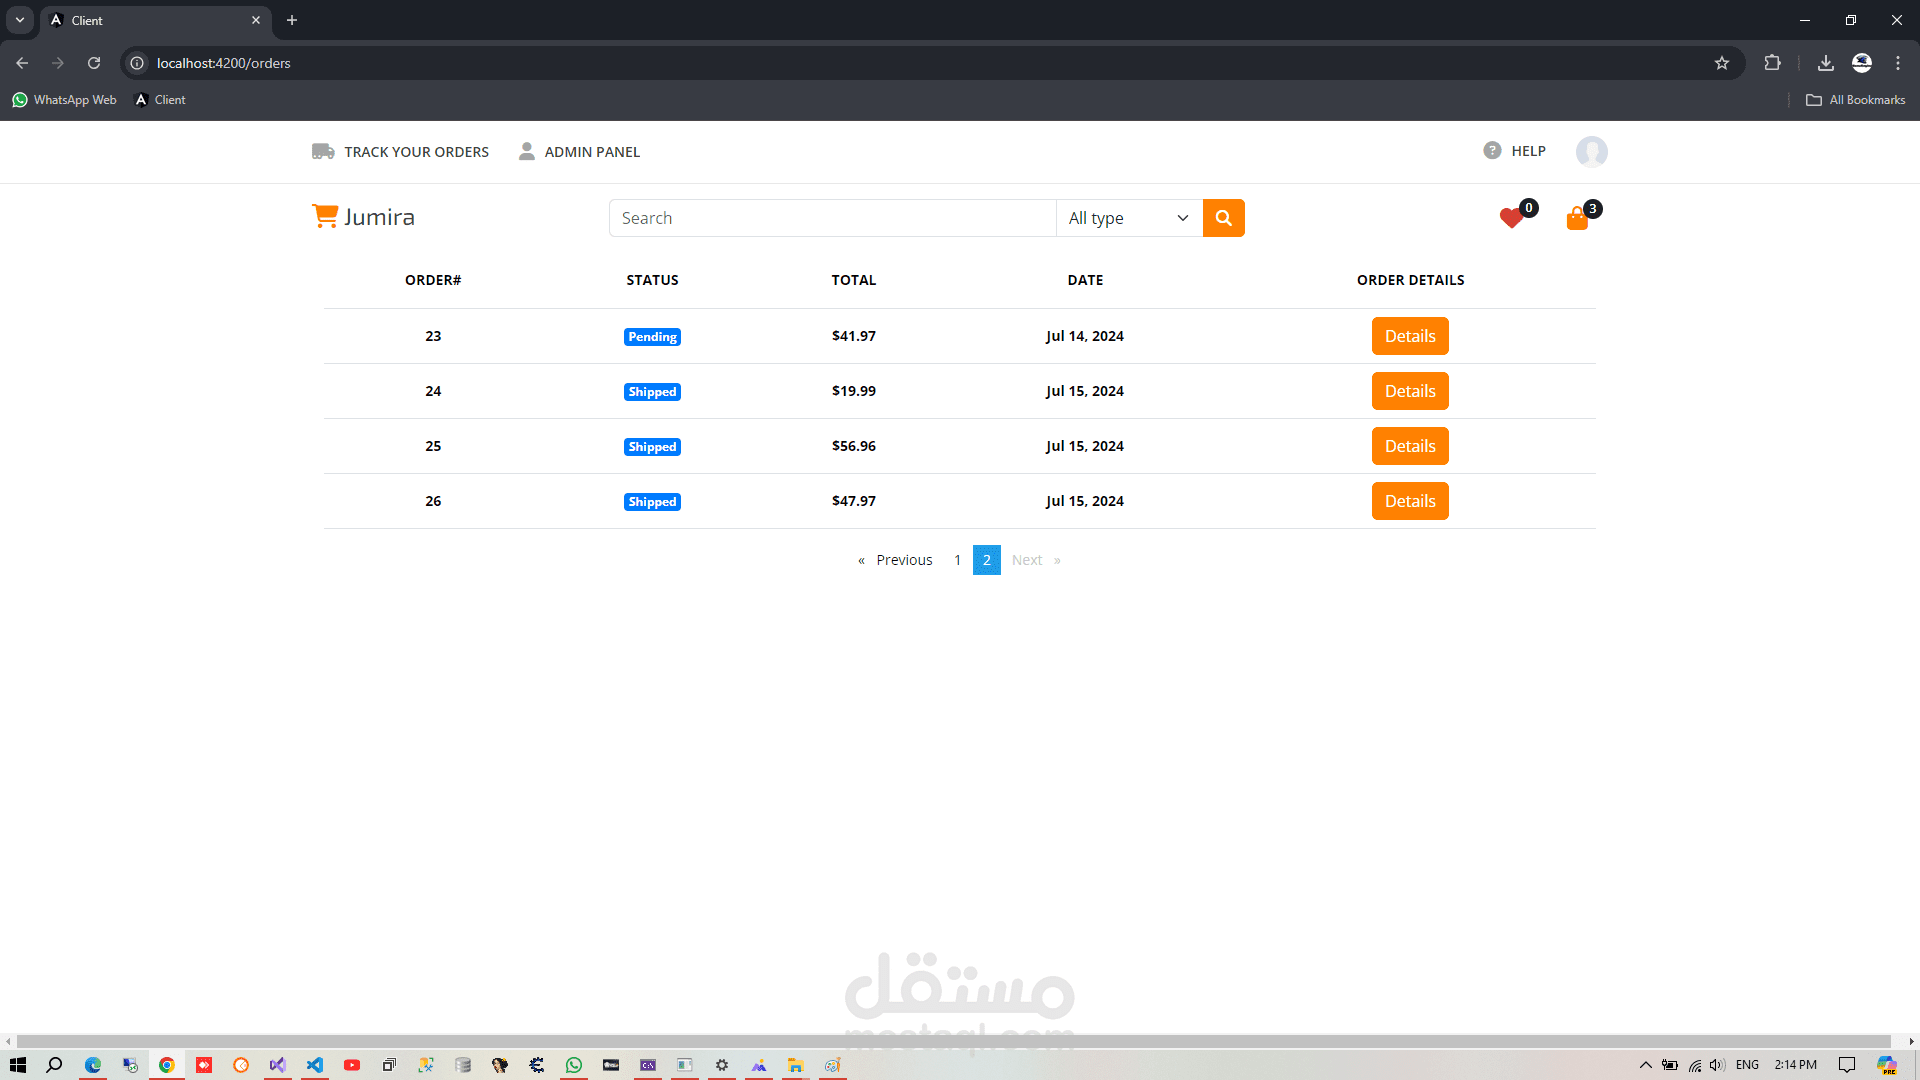Image resolution: width=1920 pixels, height=1080 pixels.
Task: Click the user avatar profile icon
Action: pyautogui.click(x=1591, y=152)
